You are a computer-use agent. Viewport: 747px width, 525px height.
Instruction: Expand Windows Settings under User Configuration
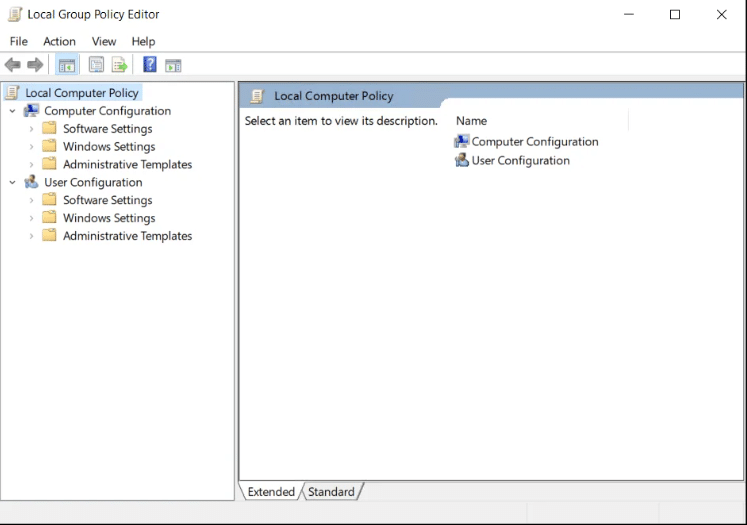pos(31,219)
